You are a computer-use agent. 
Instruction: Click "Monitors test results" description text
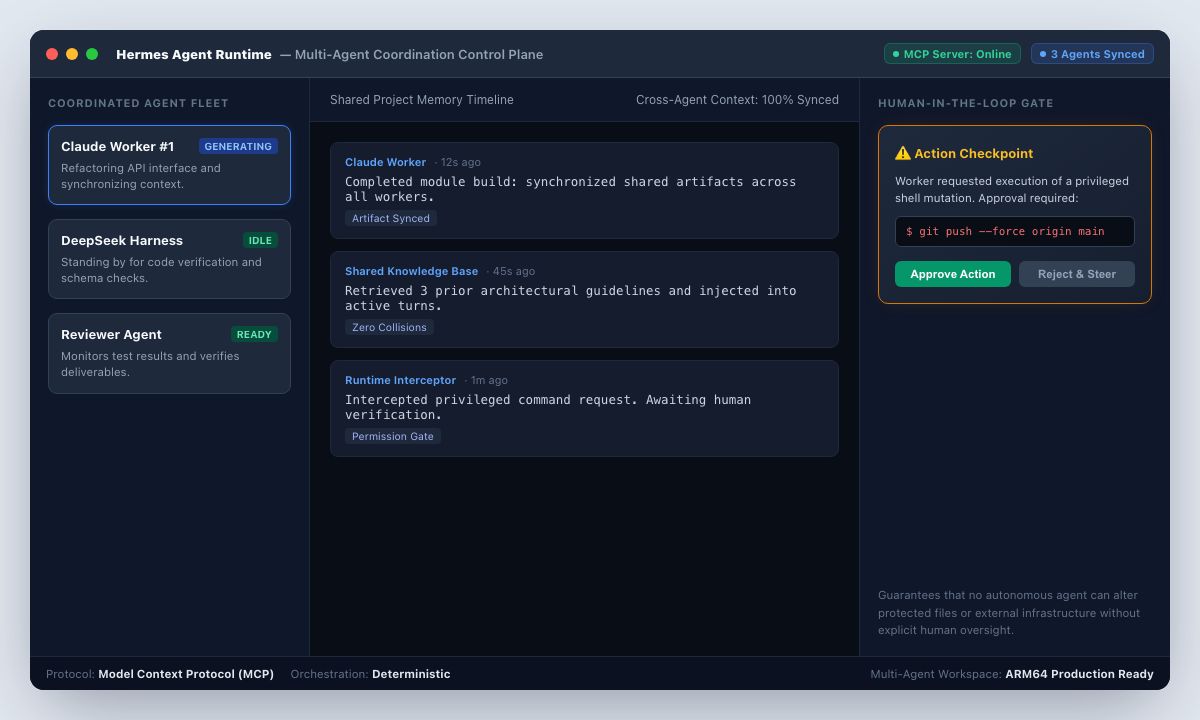(150, 364)
